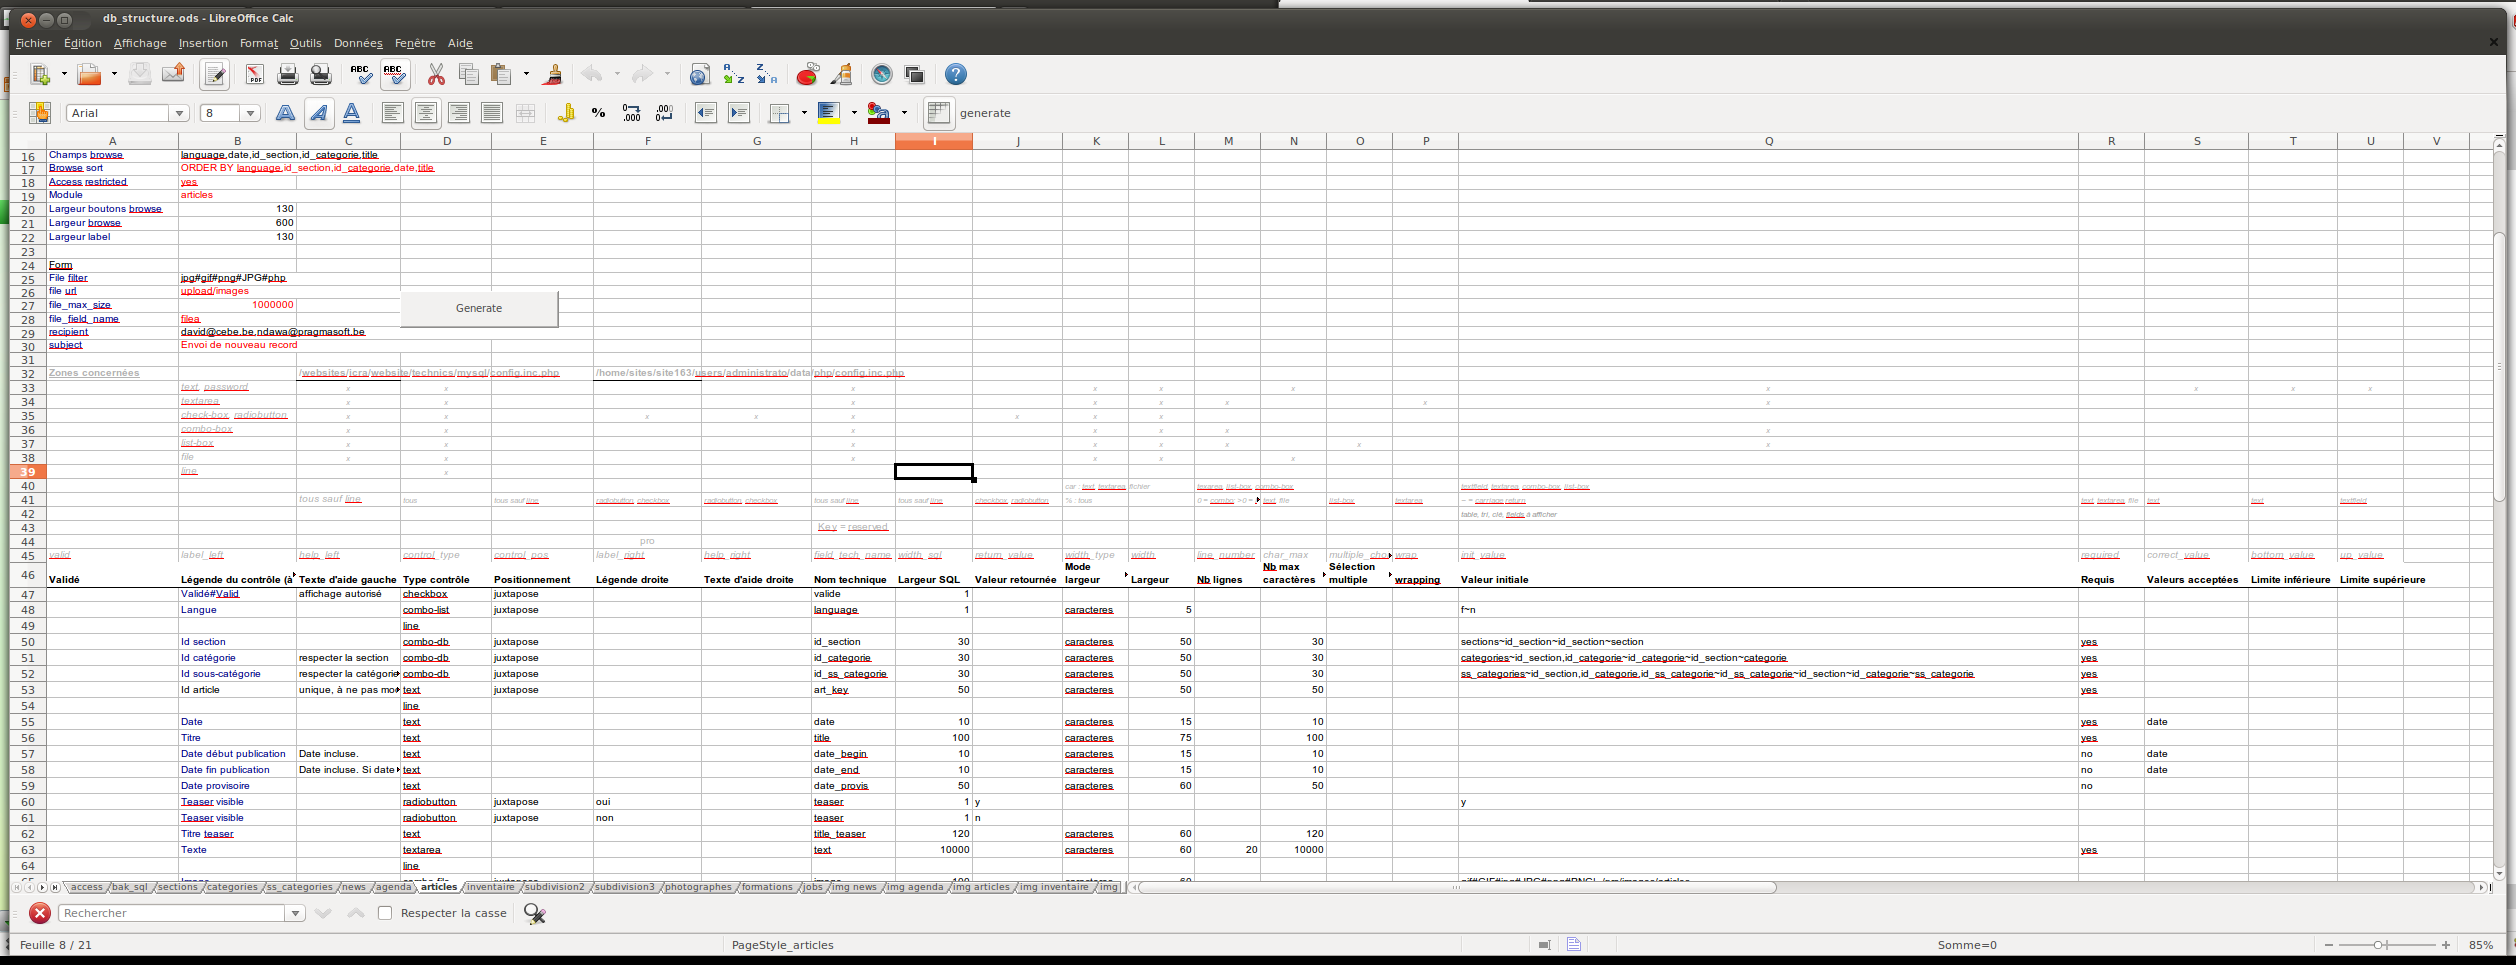This screenshot has width=2516, height=965.
Task: Open the Arial font name dropdown
Action: [179, 113]
